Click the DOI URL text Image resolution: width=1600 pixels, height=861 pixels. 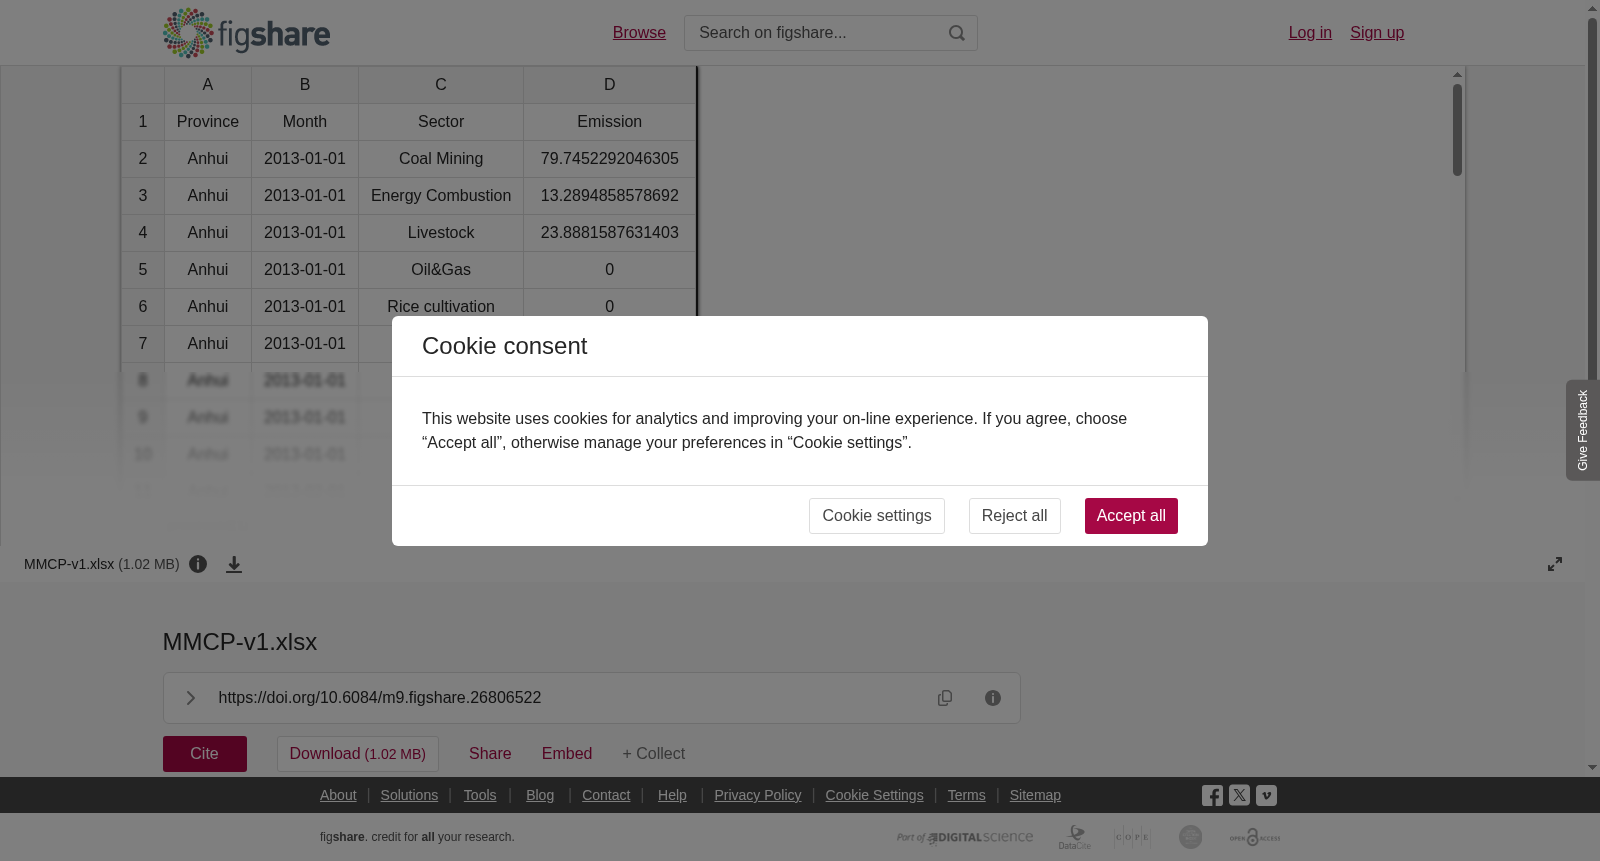380,698
